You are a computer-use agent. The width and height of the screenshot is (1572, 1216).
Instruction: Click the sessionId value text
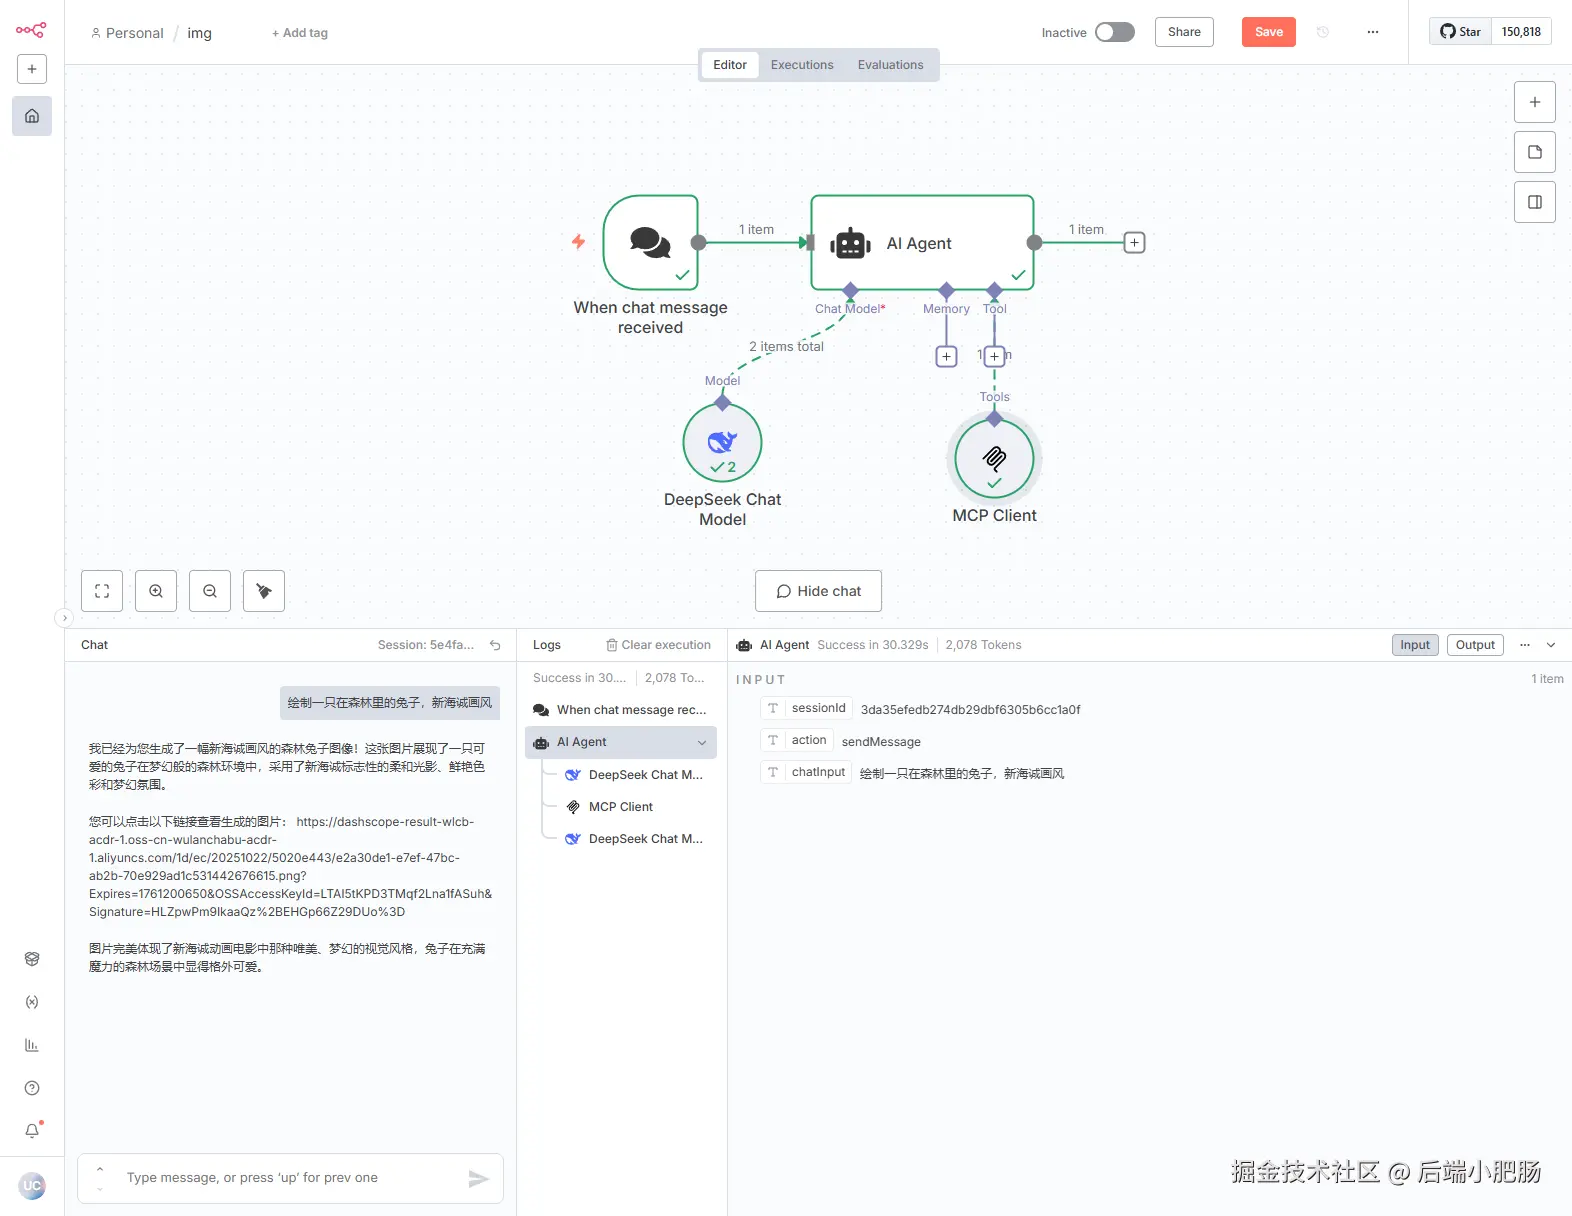pyautogui.click(x=970, y=710)
